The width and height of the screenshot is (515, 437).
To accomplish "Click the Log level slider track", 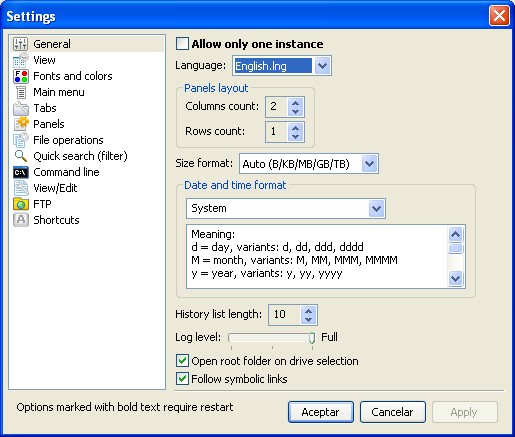I will click(x=272, y=338).
